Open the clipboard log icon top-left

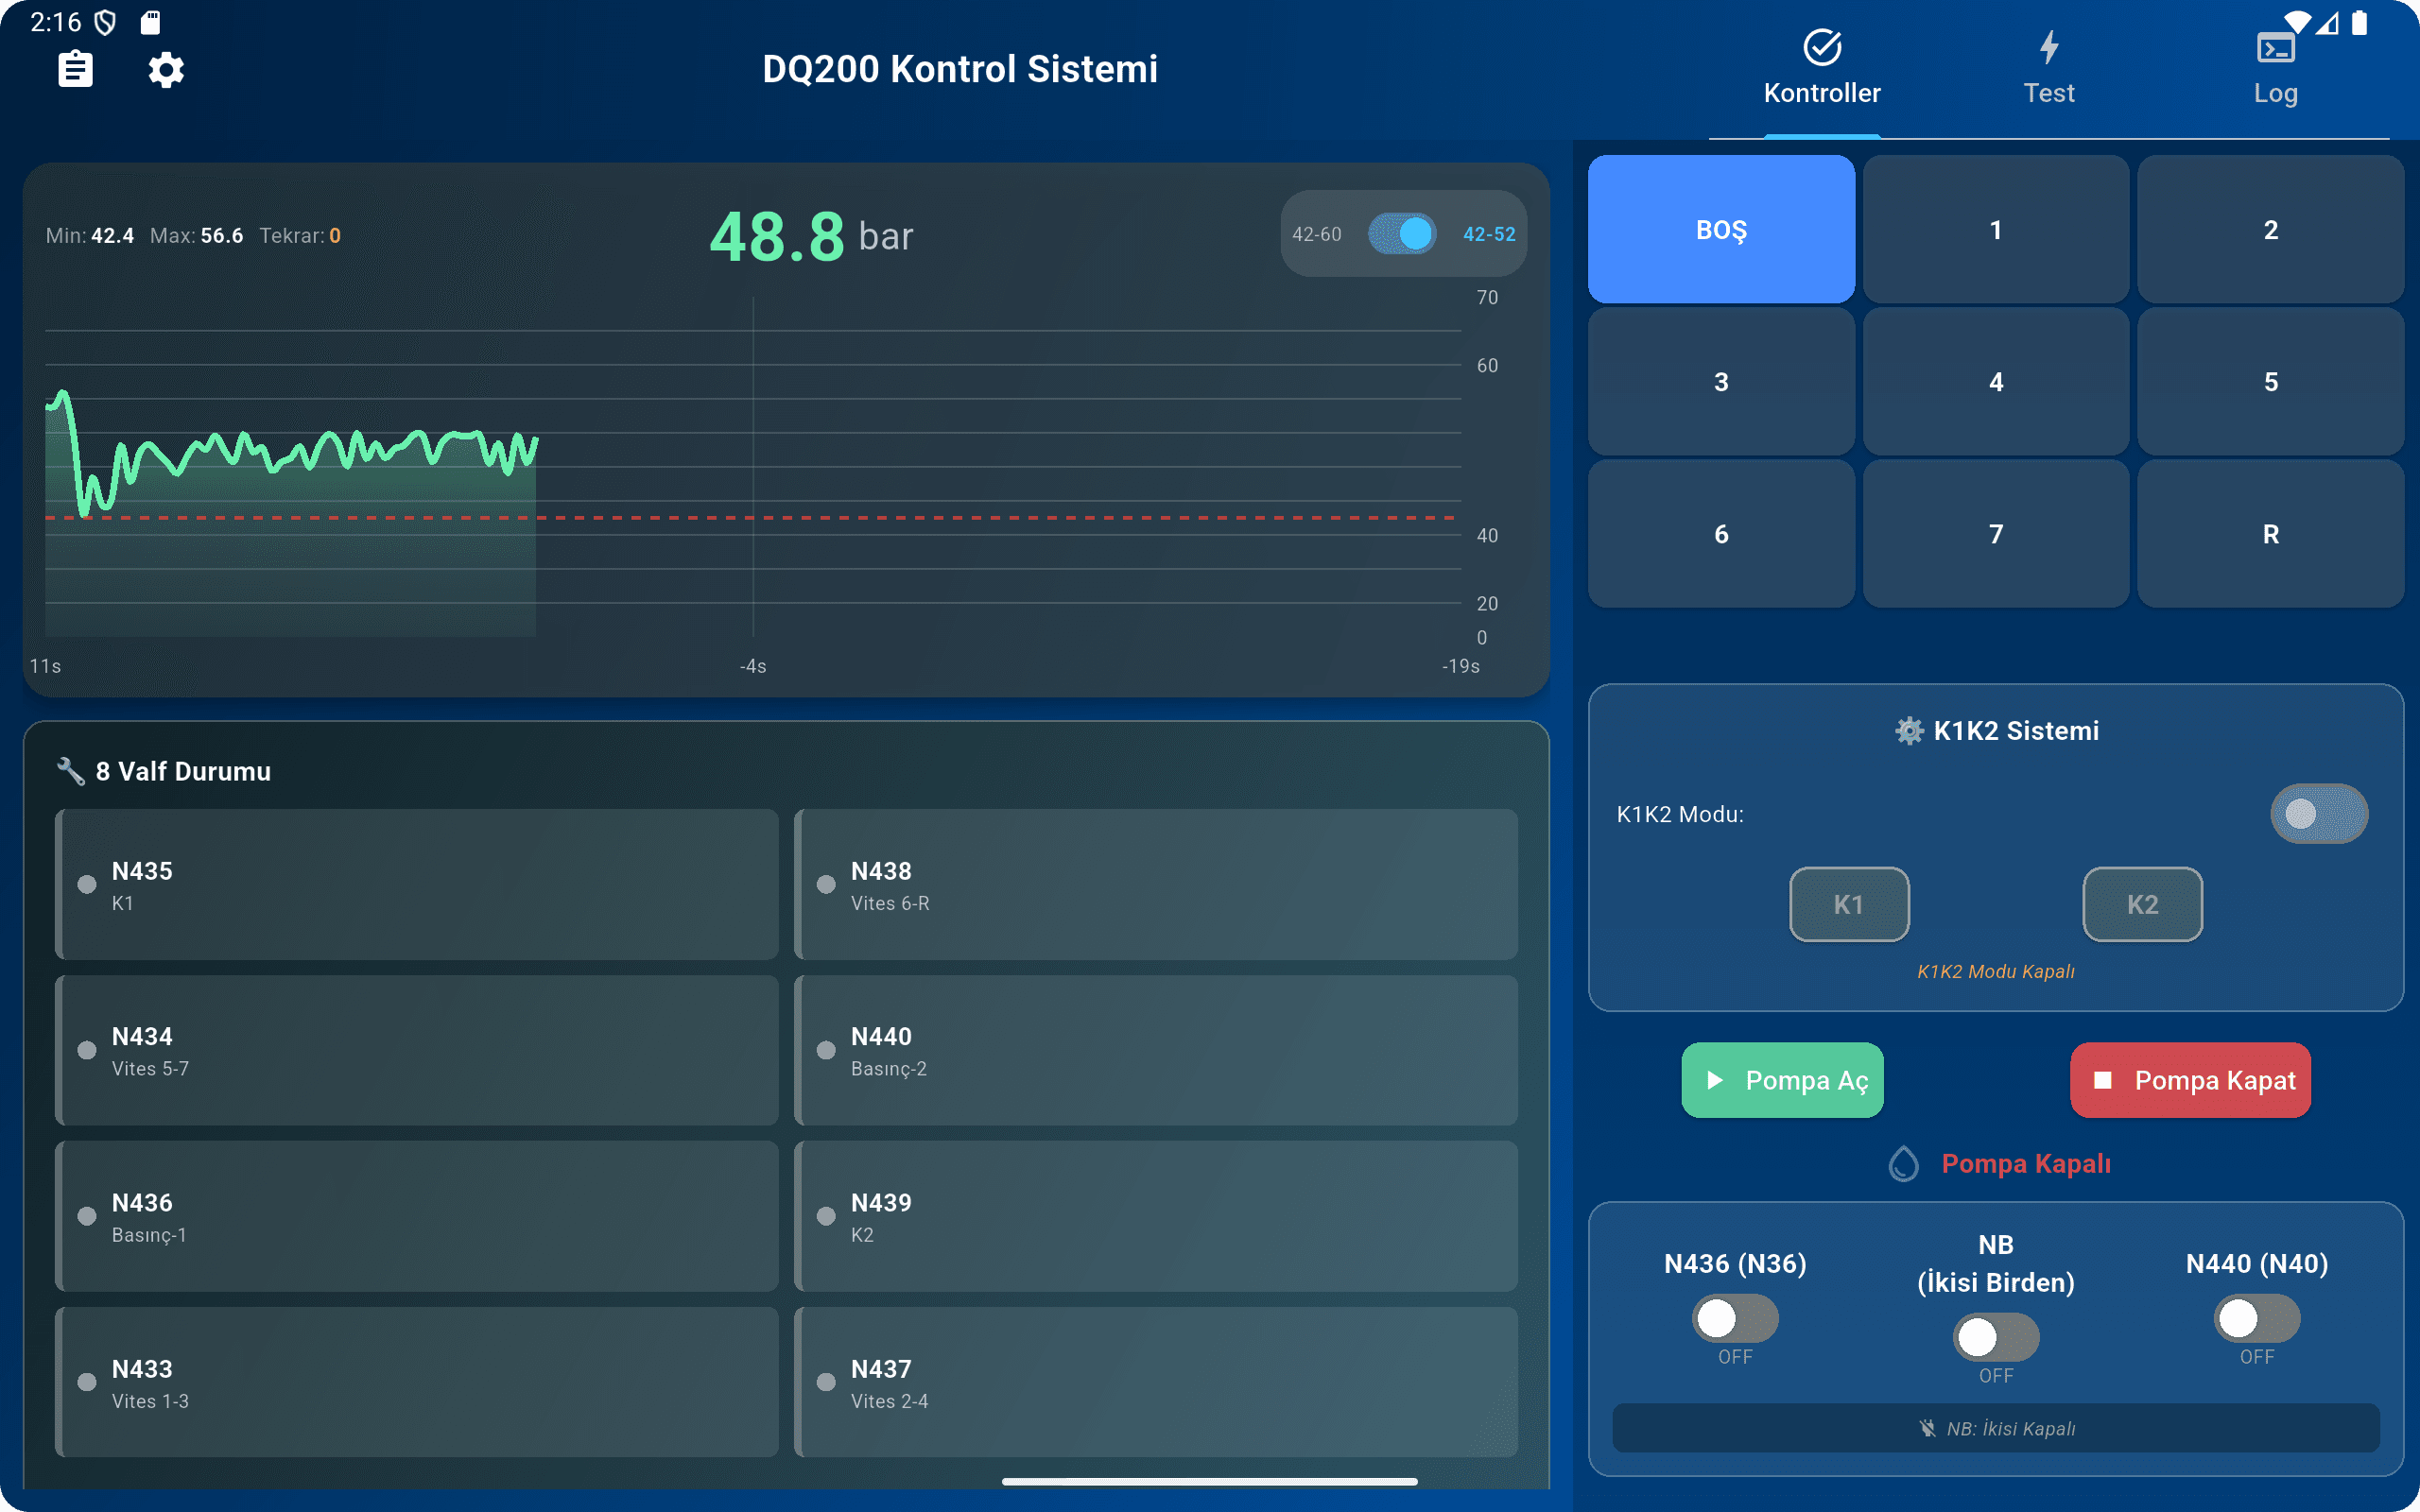(x=76, y=69)
